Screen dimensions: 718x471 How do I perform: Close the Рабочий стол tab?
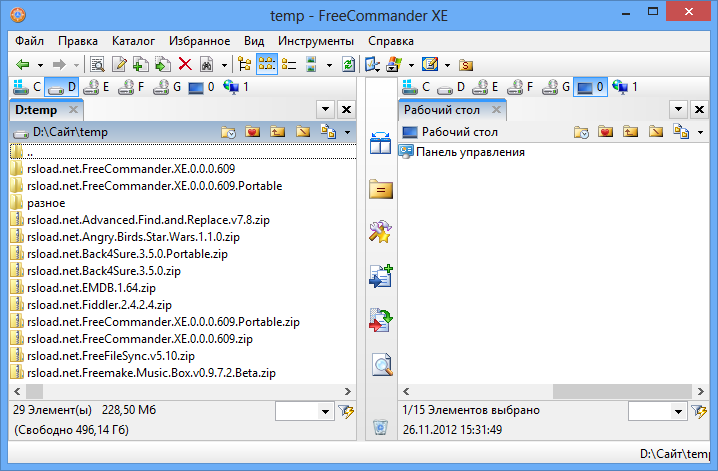[496, 109]
